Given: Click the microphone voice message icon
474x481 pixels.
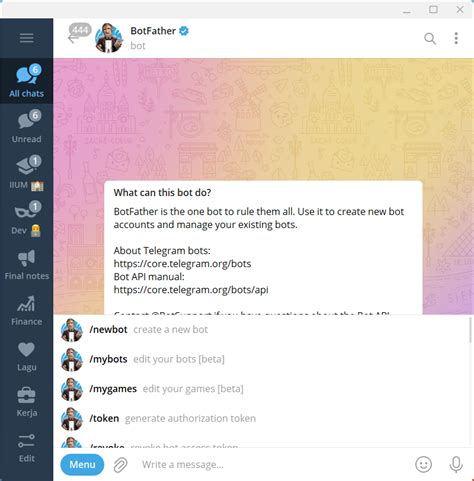Looking at the screenshot, I should click(456, 464).
